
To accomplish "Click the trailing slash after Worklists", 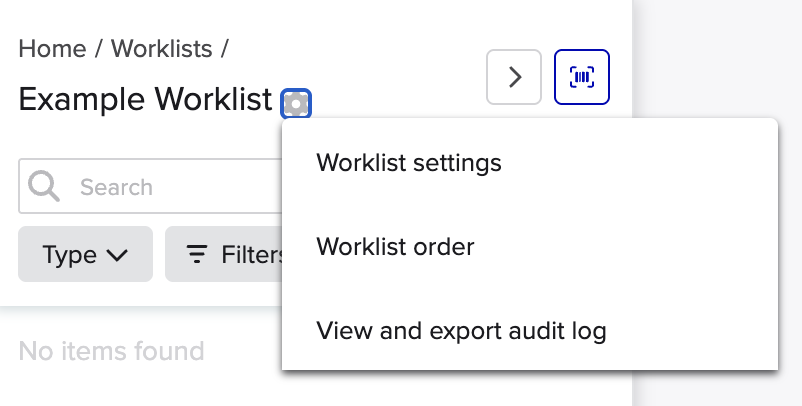I will tap(224, 48).
